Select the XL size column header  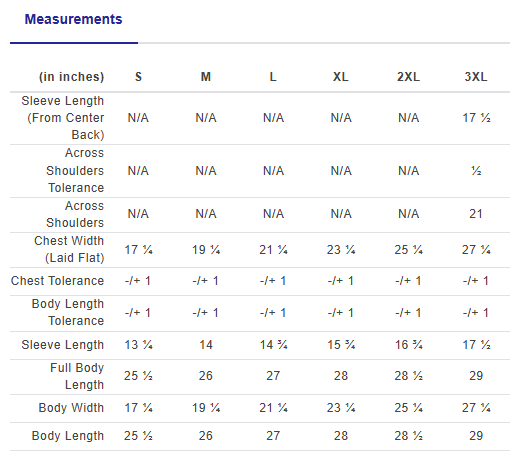[341, 77]
